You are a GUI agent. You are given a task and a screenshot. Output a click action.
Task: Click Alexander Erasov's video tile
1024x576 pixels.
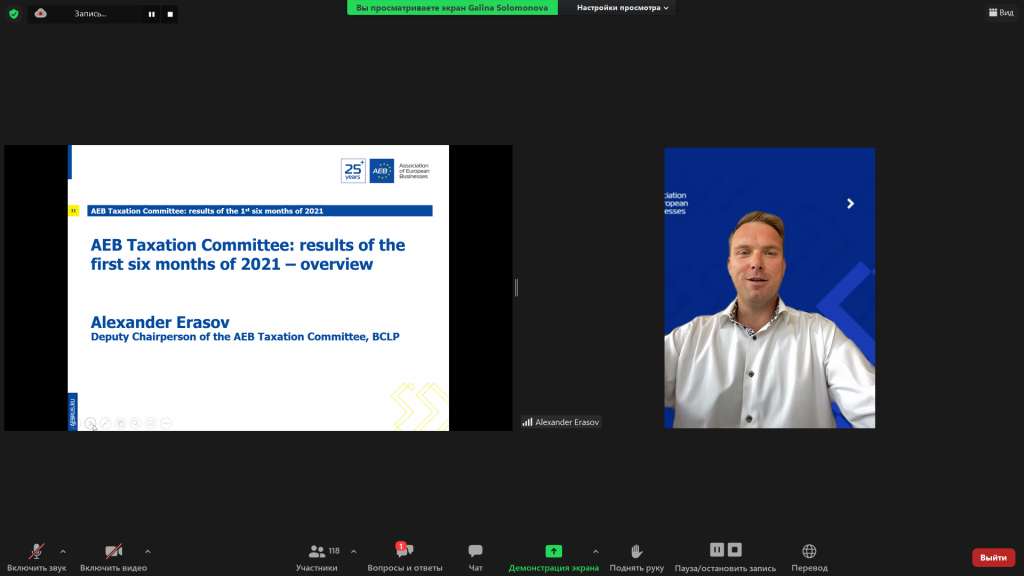(770, 288)
